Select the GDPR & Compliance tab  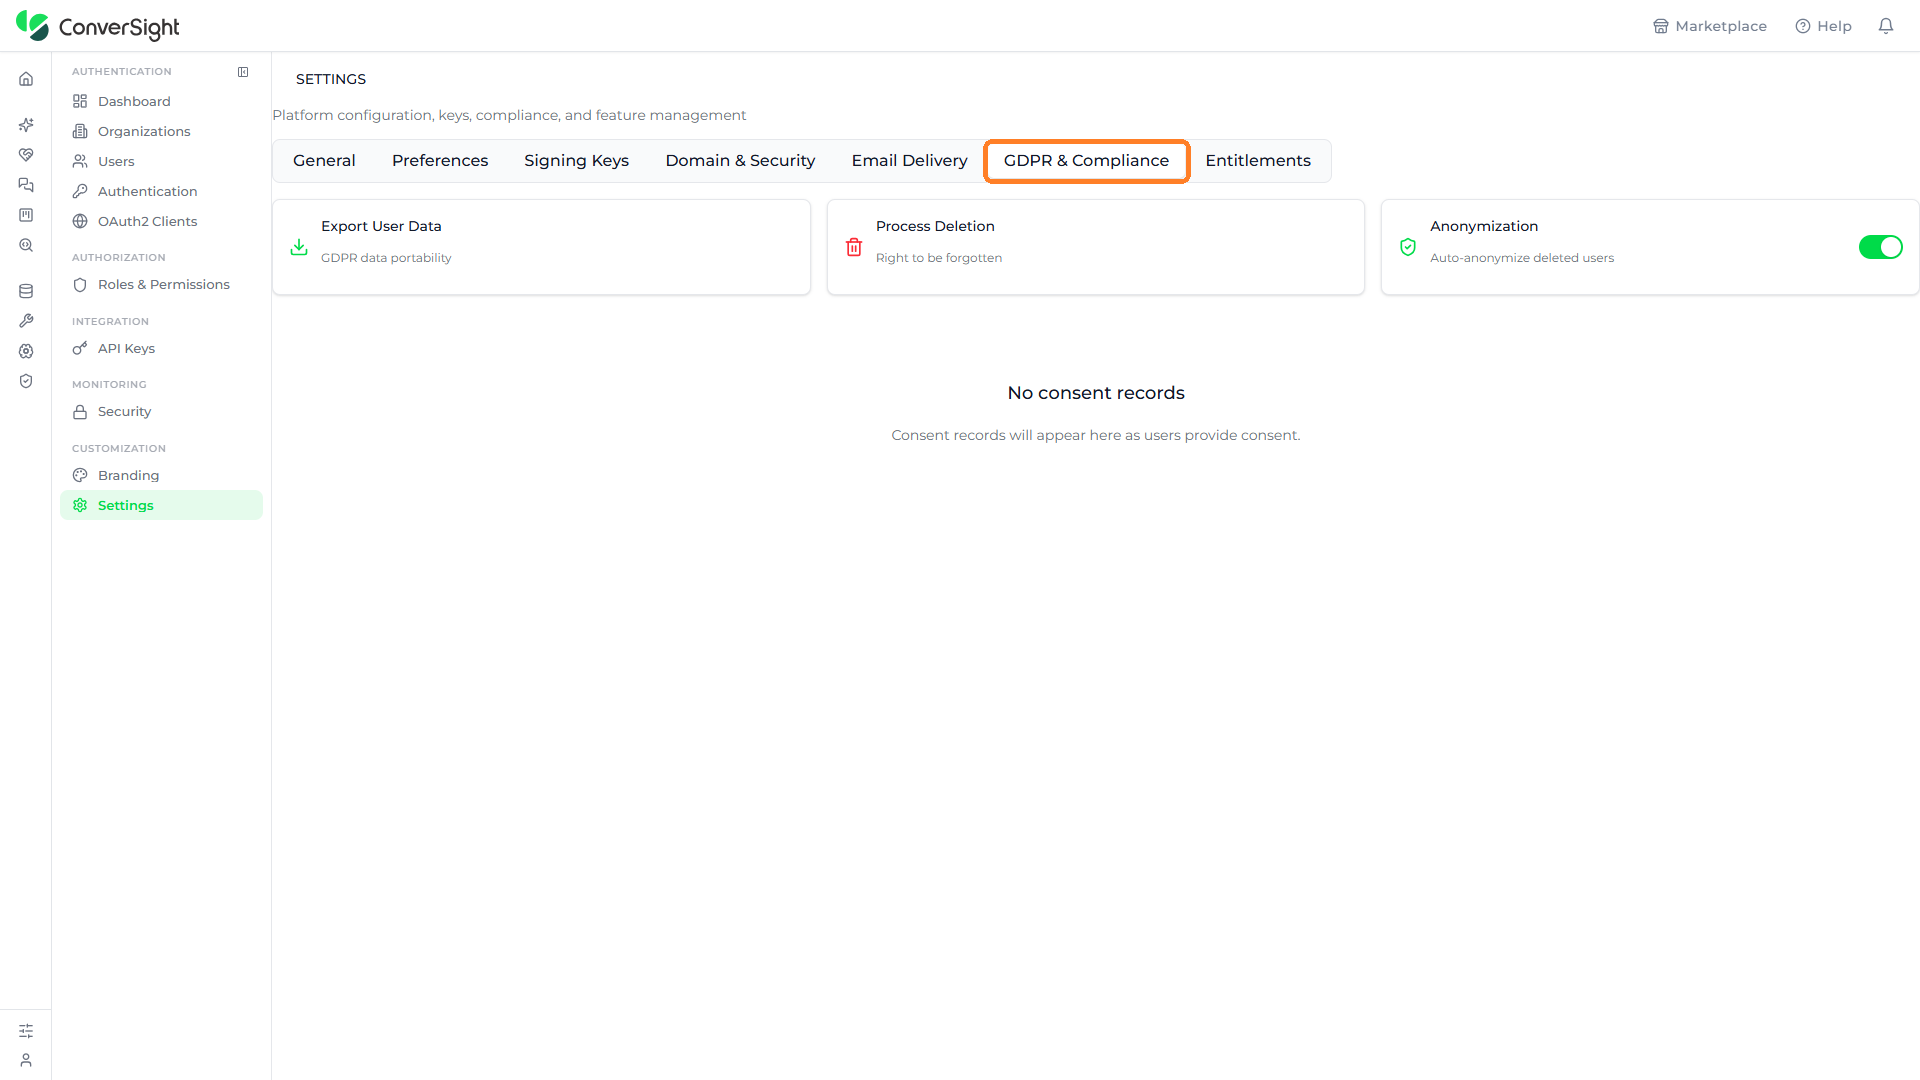pyautogui.click(x=1087, y=161)
